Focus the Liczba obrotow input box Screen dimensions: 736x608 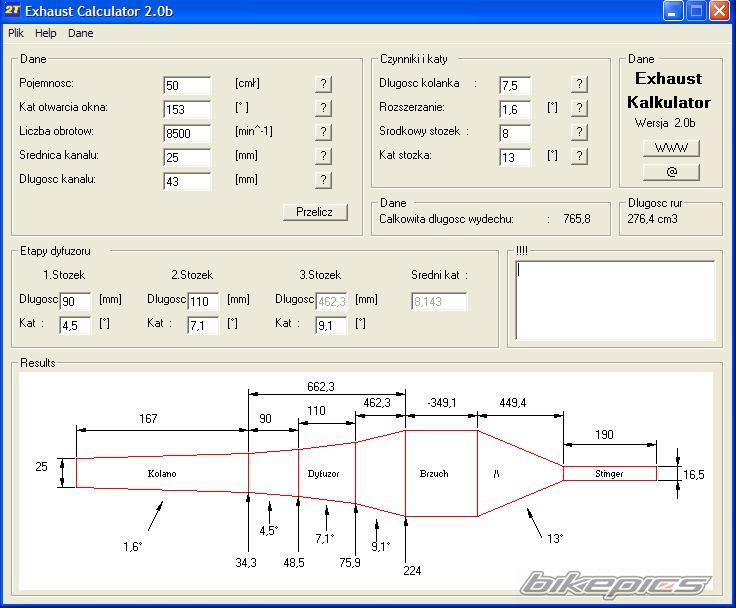pyautogui.click(x=187, y=133)
